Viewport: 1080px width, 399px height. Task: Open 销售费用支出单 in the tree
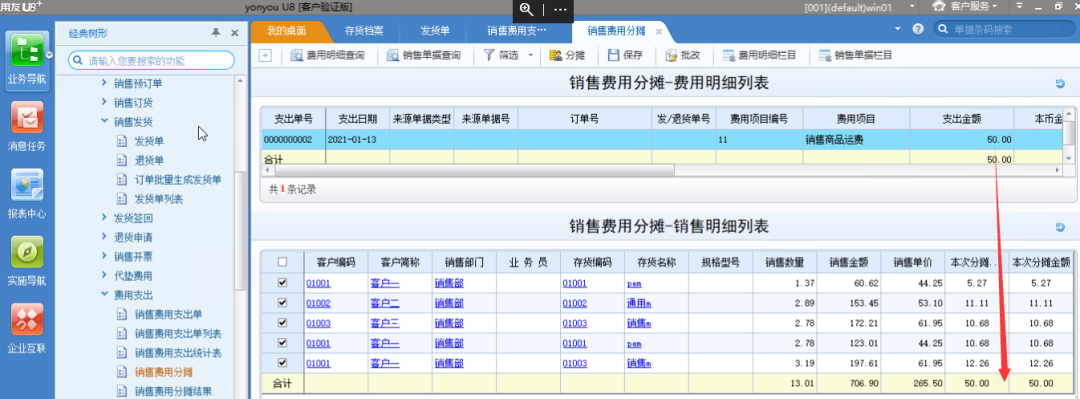[168, 314]
